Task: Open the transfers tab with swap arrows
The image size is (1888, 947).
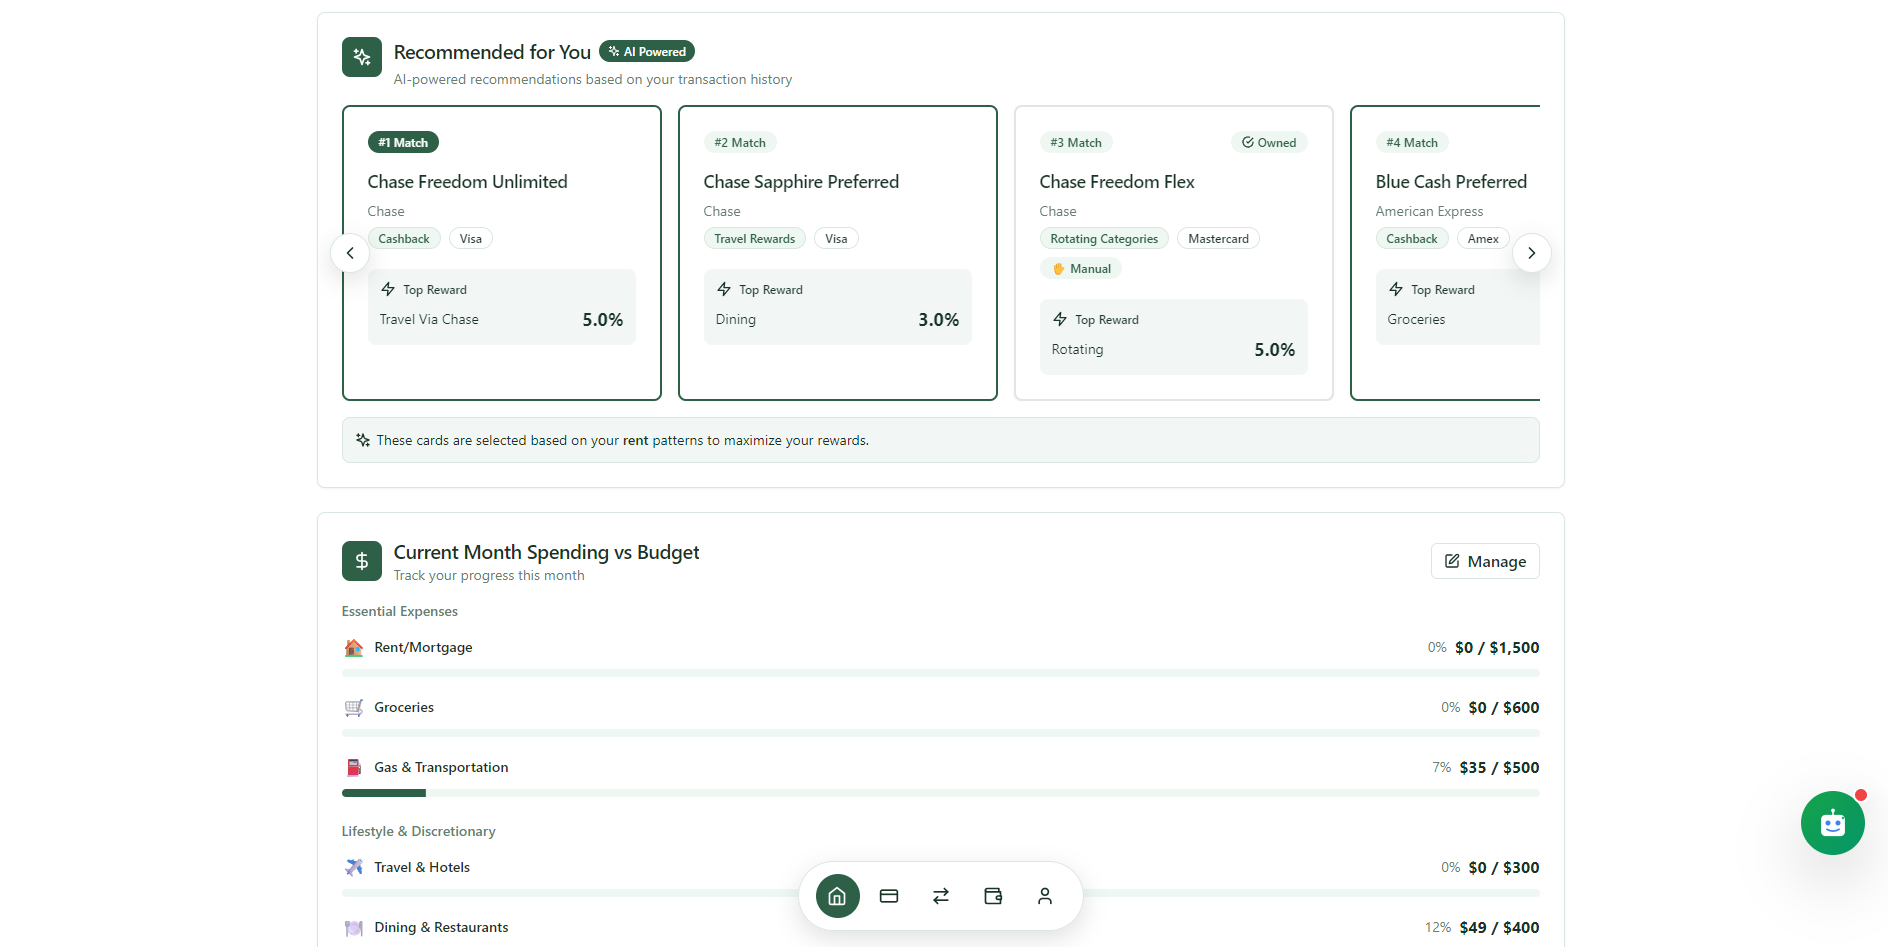Action: click(941, 896)
